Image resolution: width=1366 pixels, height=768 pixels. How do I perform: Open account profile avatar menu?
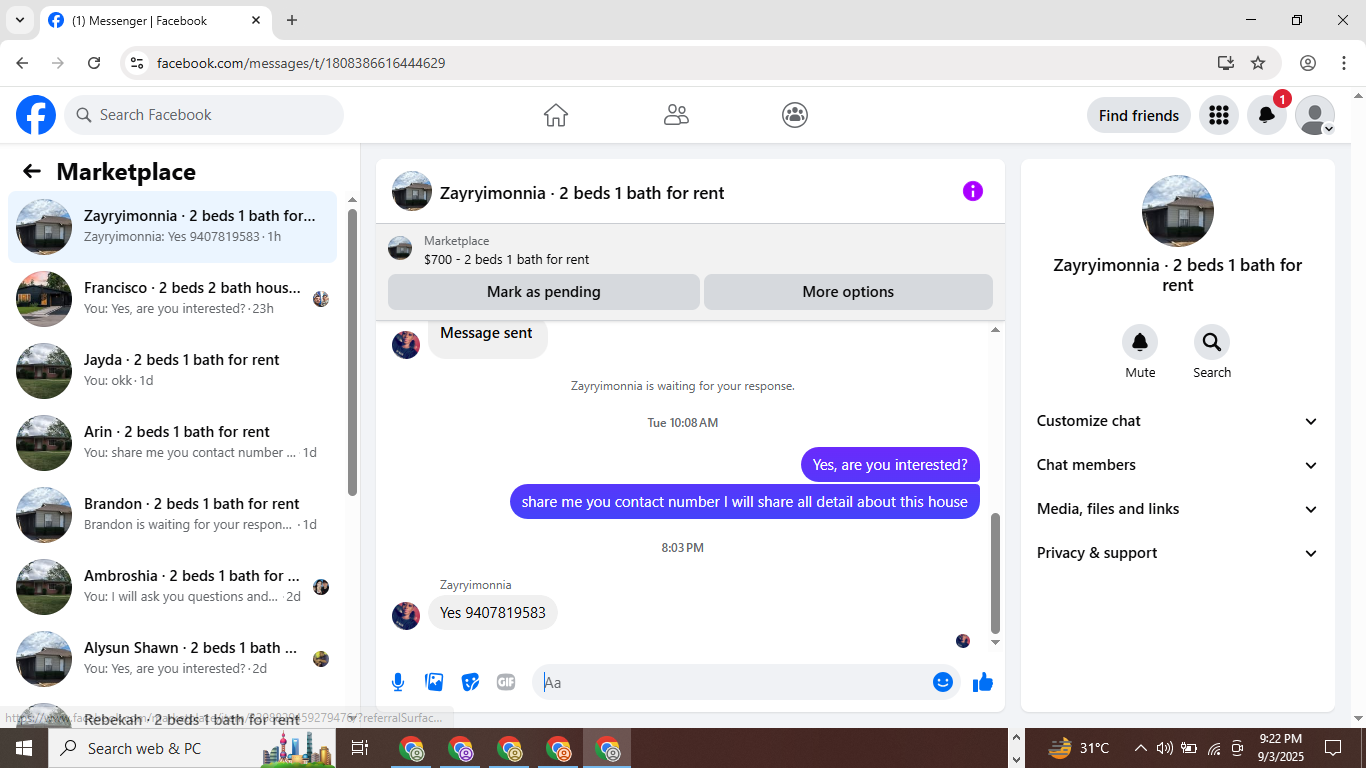point(1315,115)
